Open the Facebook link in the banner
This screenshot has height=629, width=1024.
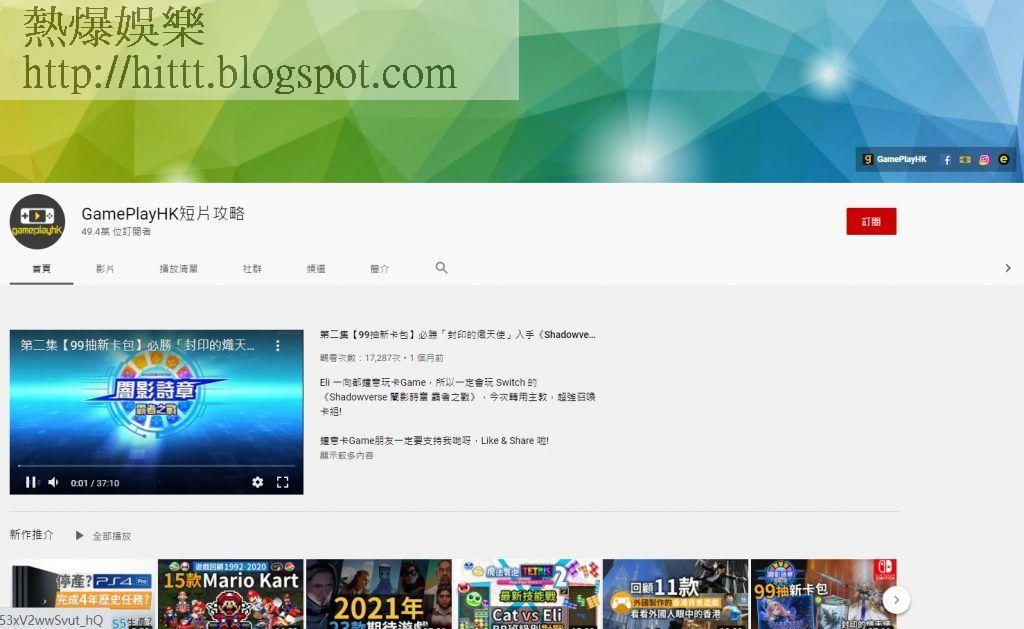946,159
